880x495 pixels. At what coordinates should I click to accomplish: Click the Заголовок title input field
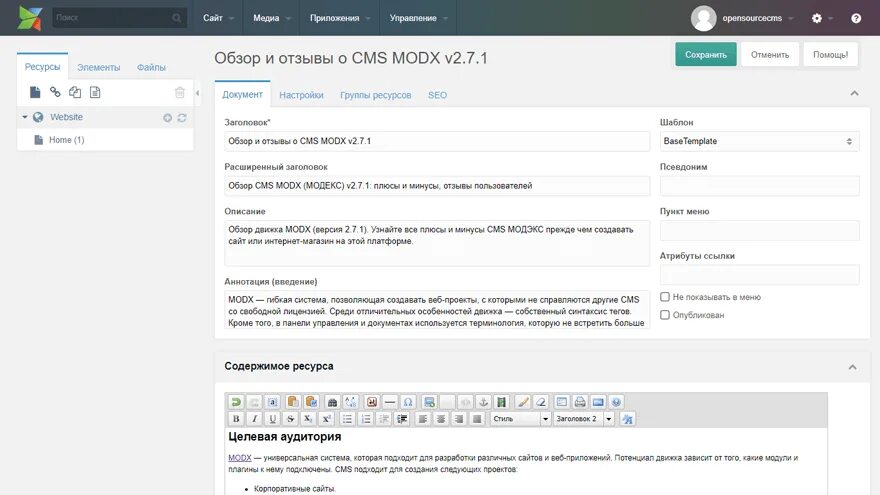pos(437,141)
